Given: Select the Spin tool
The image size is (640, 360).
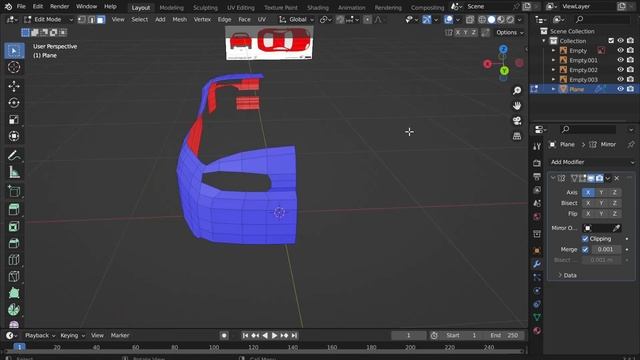Looking at the screenshot, I should click(x=14, y=310).
